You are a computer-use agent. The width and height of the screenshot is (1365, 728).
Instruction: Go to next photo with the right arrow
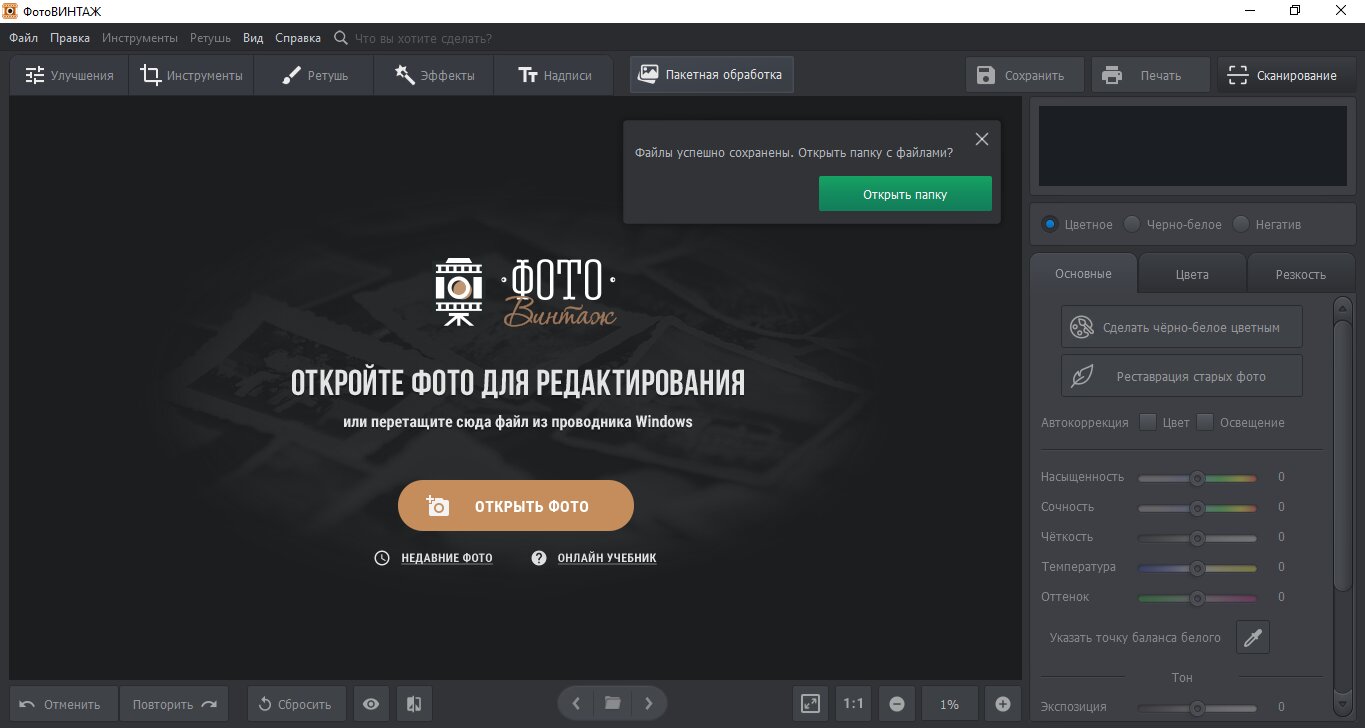coord(649,704)
